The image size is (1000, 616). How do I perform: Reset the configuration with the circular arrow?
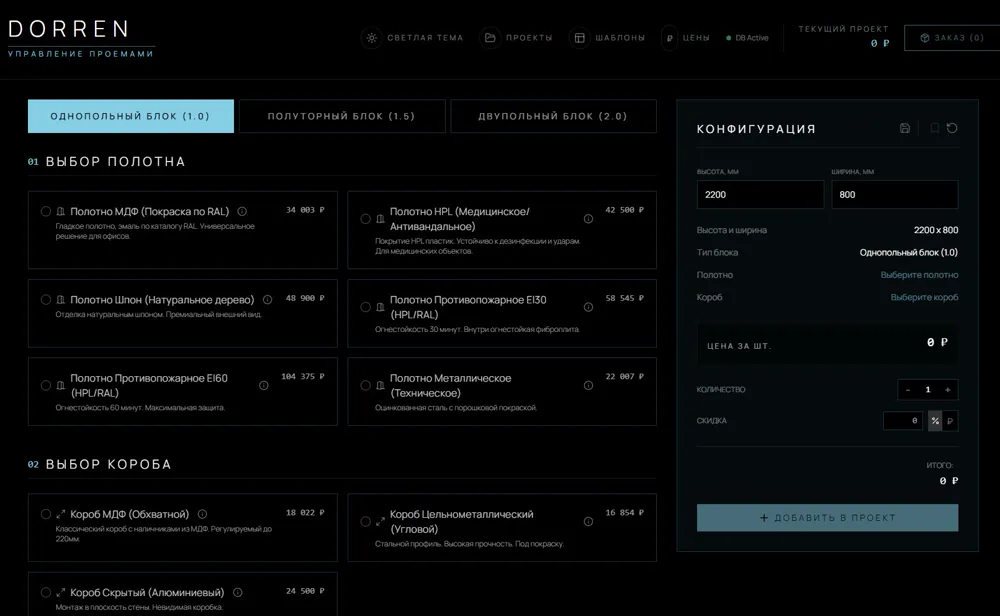(952, 128)
